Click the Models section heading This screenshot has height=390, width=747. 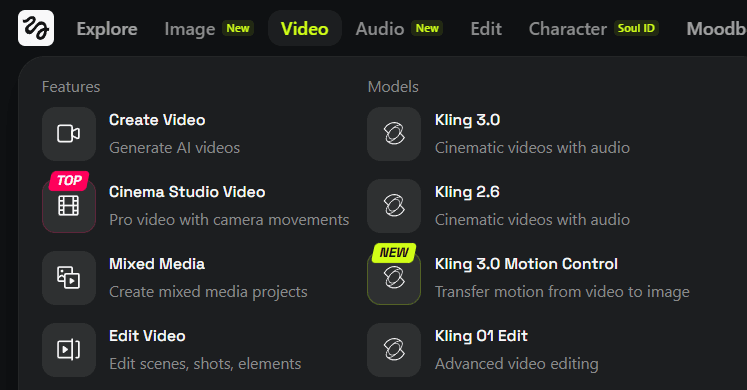click(x=393, y=87)
